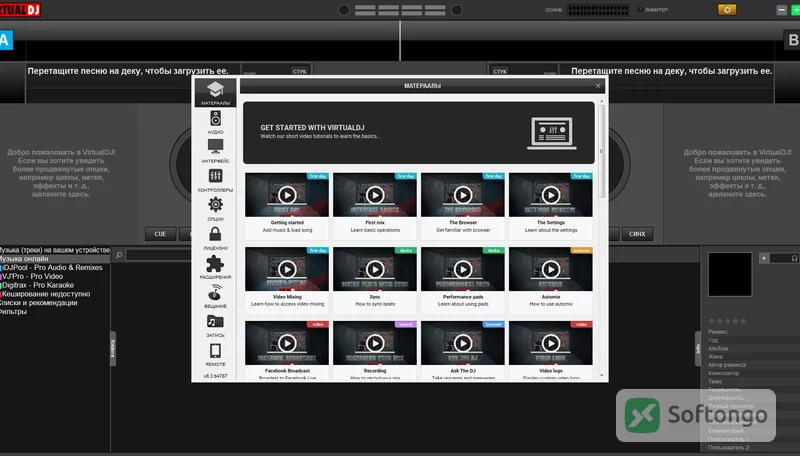The height and width of the screenshot is (456, 800).
Task: Select deck A label
Action: pos(6,40)
